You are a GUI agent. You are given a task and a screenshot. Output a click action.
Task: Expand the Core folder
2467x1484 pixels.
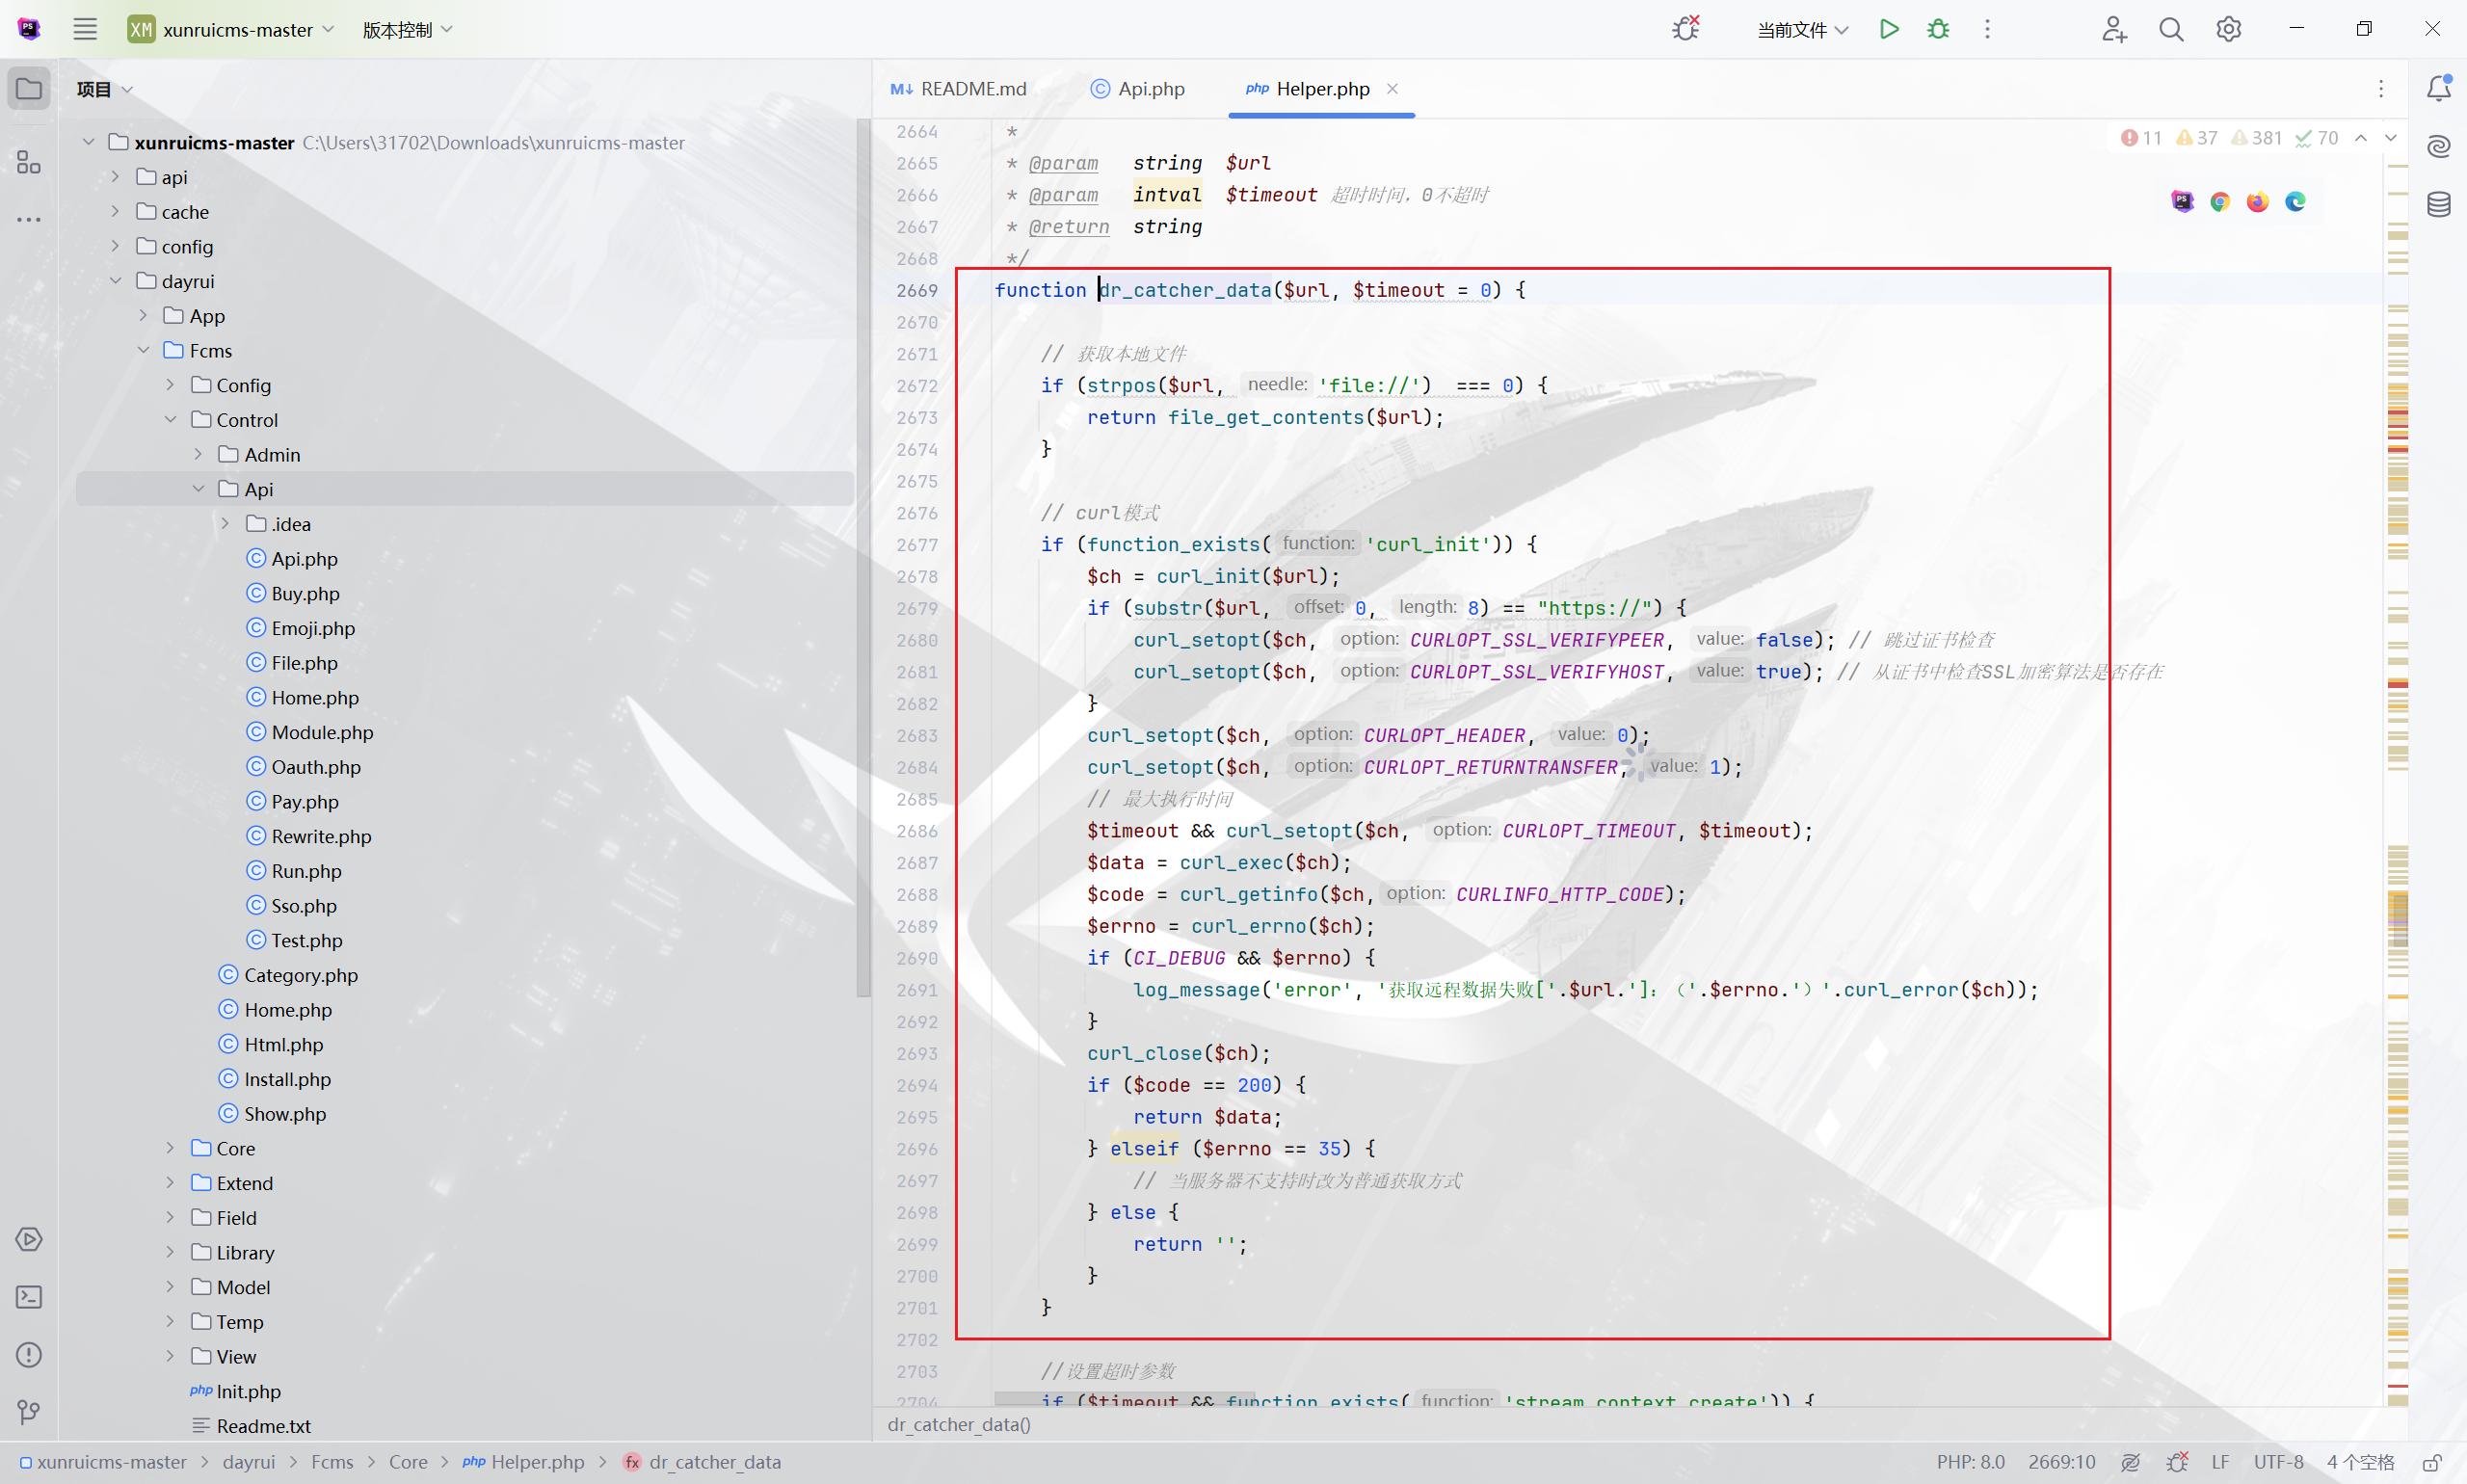pos(170,1148)
